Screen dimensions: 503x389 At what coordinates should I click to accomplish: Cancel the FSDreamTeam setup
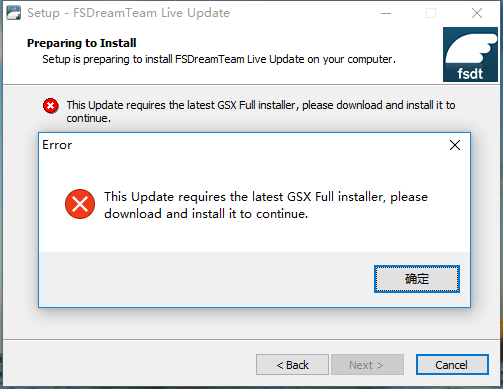point(452,365)
